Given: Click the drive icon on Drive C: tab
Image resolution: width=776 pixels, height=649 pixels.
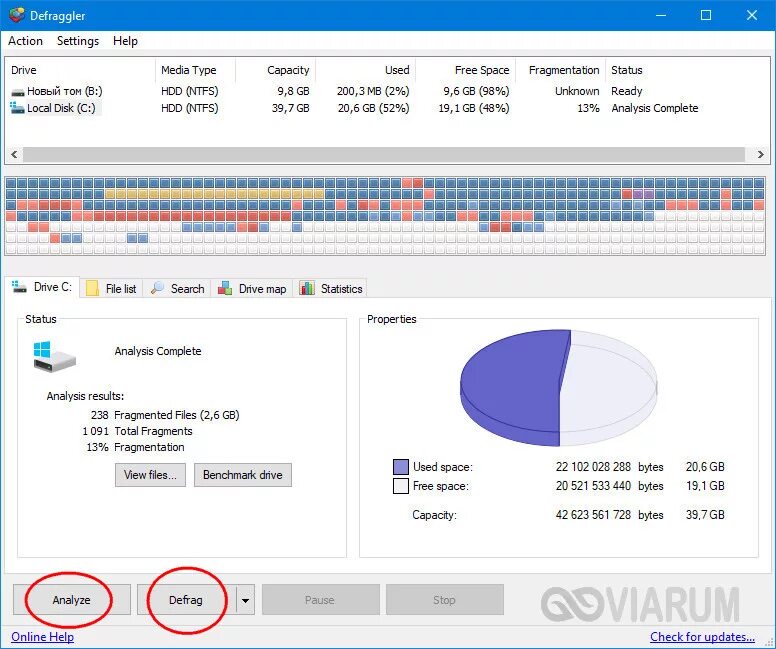Looking at the screenshot, I should [19, 287].
